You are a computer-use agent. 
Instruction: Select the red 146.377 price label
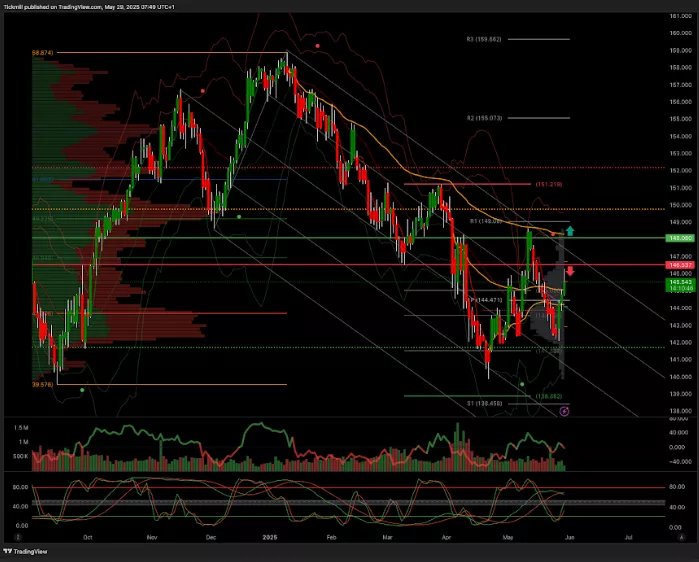(x=680, y=265)
